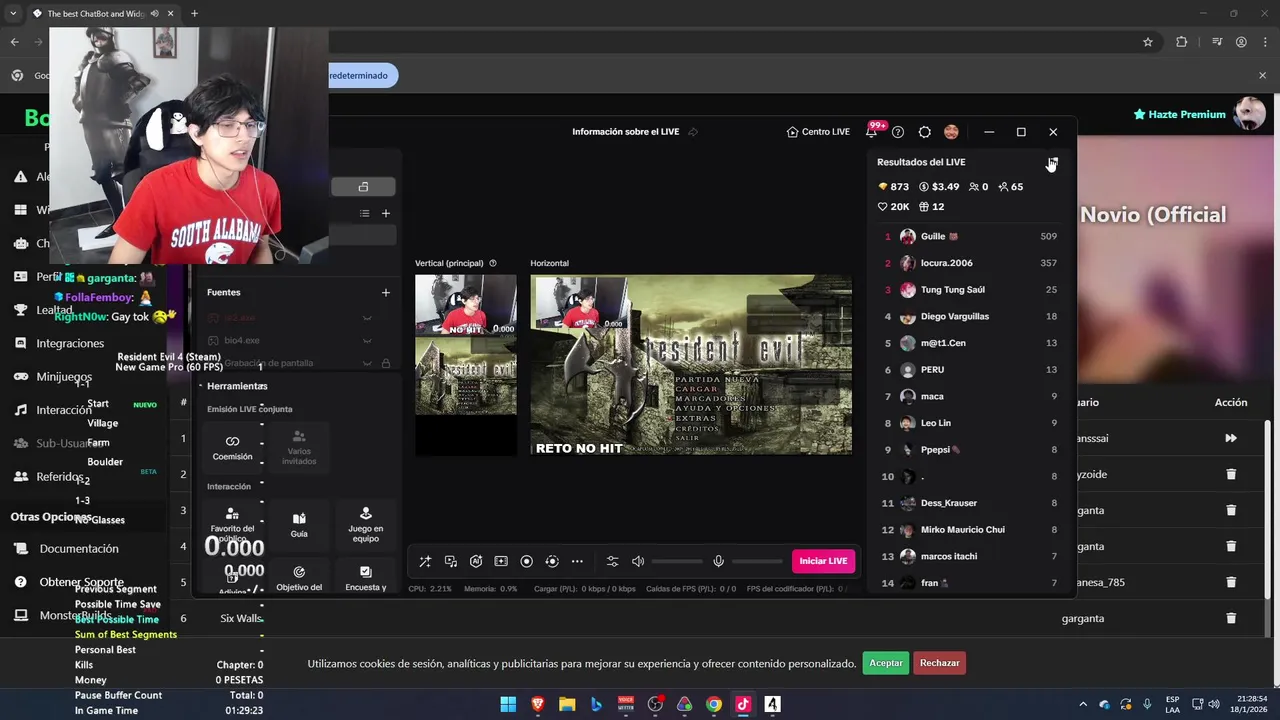The image size is (1280, 720).
Task: Open the audio mixer settings icon
Action: pyautogui.click(x=612, y=561)
